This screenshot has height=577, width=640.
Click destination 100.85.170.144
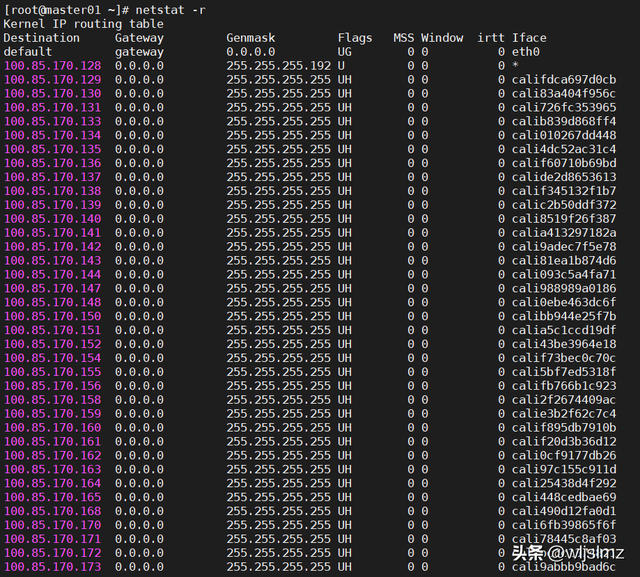(x=52, y=274)
